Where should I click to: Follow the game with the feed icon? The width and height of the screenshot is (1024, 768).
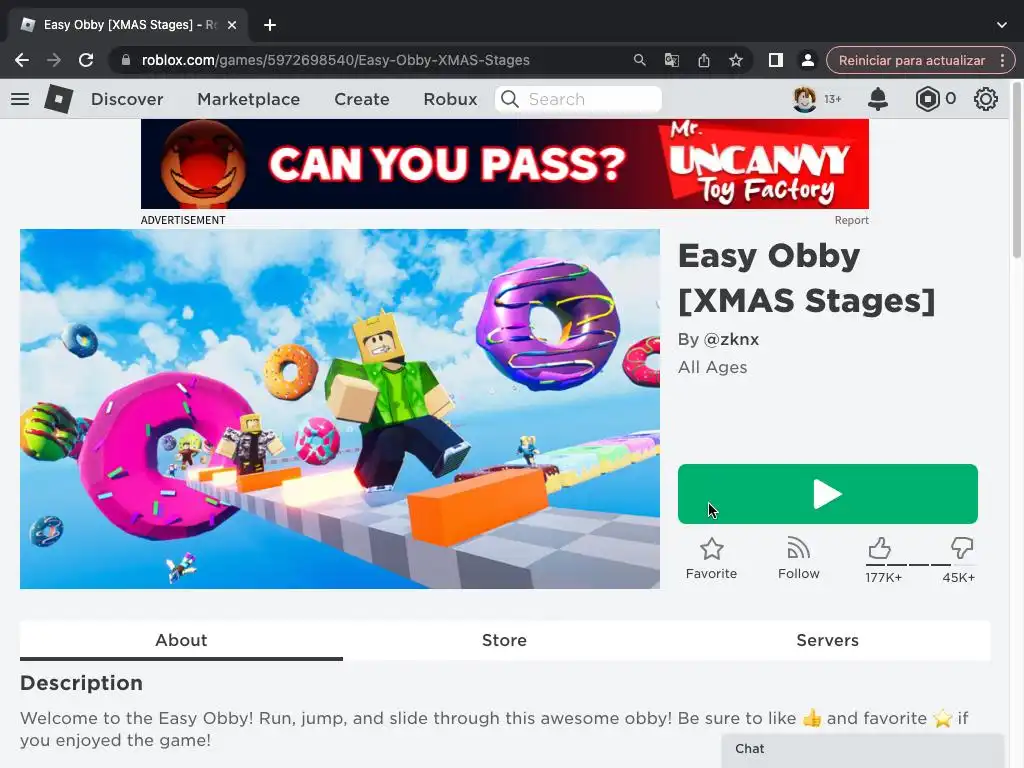coord(798,549)
